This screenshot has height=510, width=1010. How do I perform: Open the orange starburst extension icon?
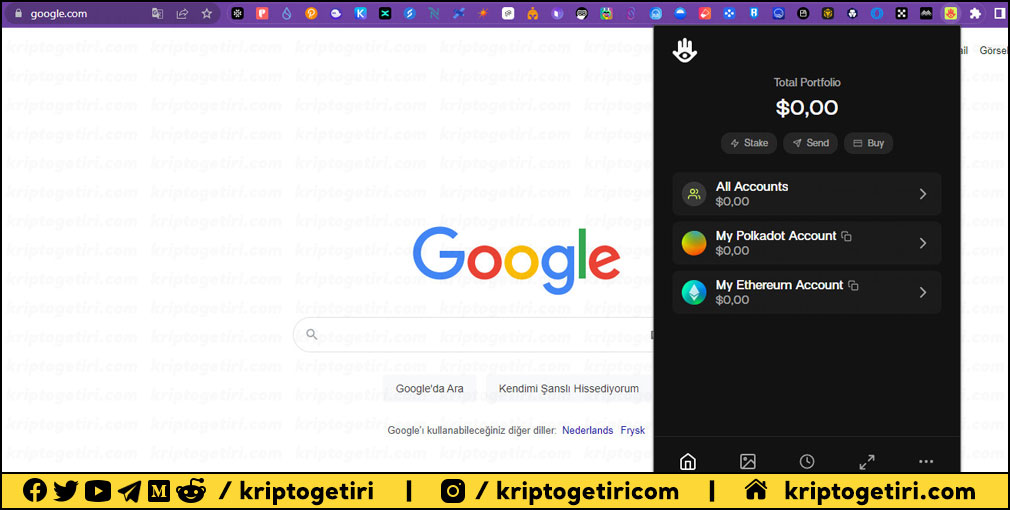483,13
